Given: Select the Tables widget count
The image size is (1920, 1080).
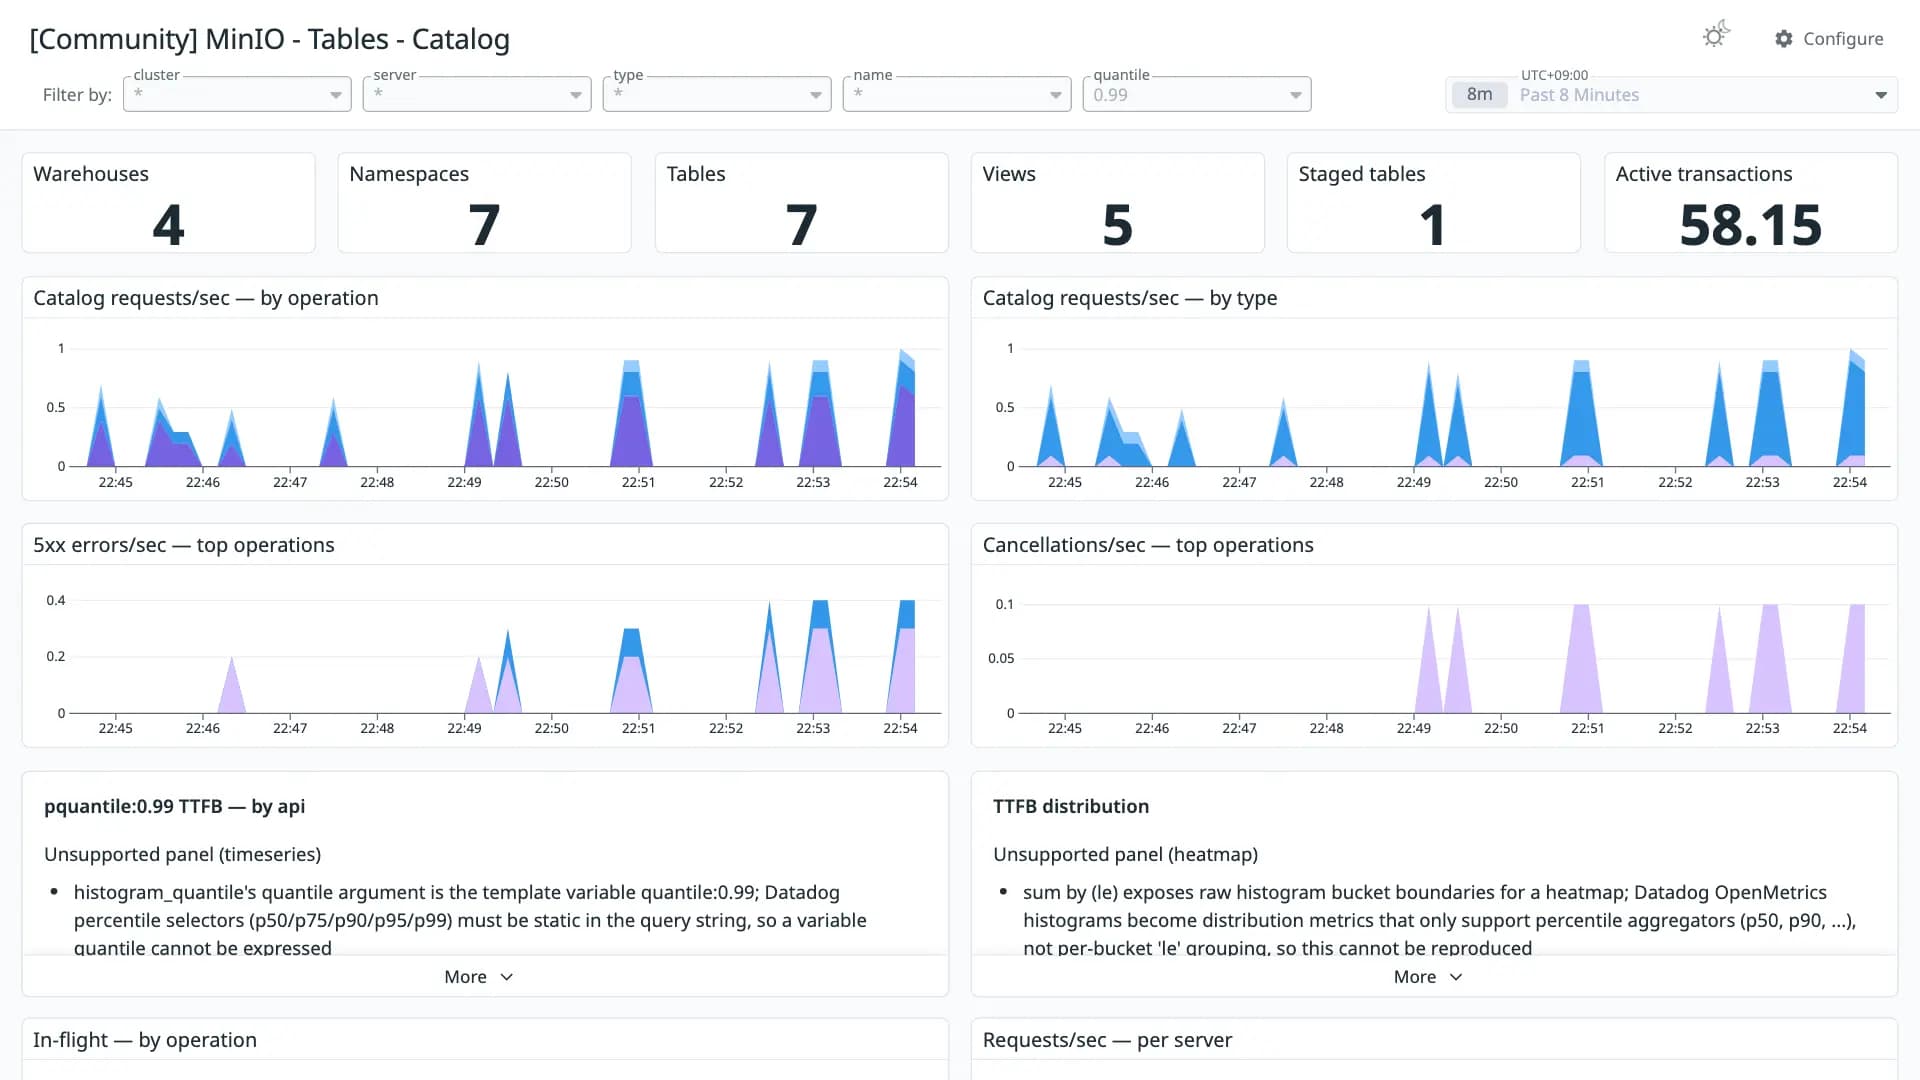Looking at the screenshot, I should (x=801, y=224).
